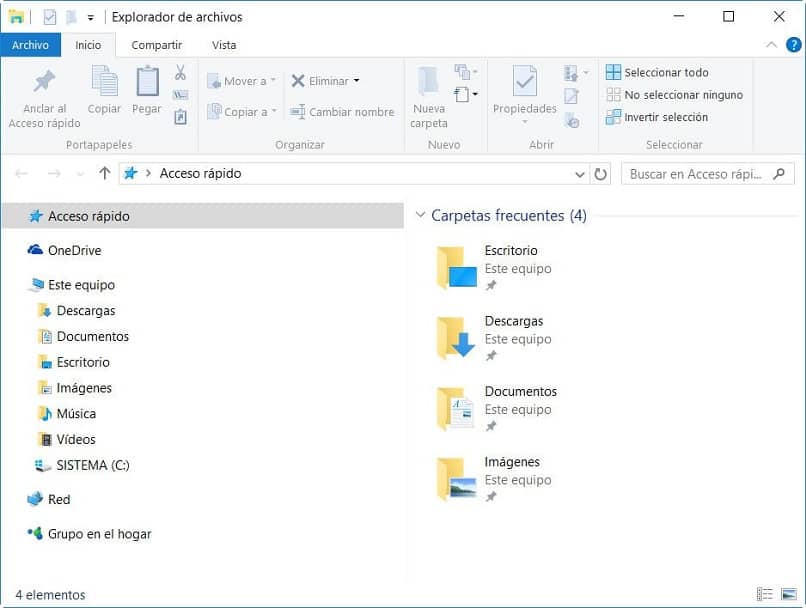Switch to the Compartir tab
The width and height of the screenshot is (806, 608).
coord(156,45)
